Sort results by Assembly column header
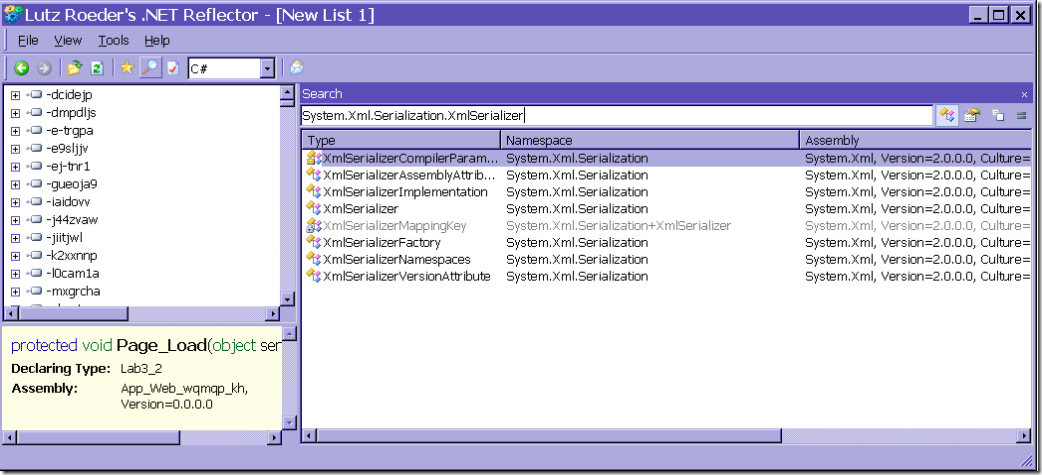 pos(916,140)
